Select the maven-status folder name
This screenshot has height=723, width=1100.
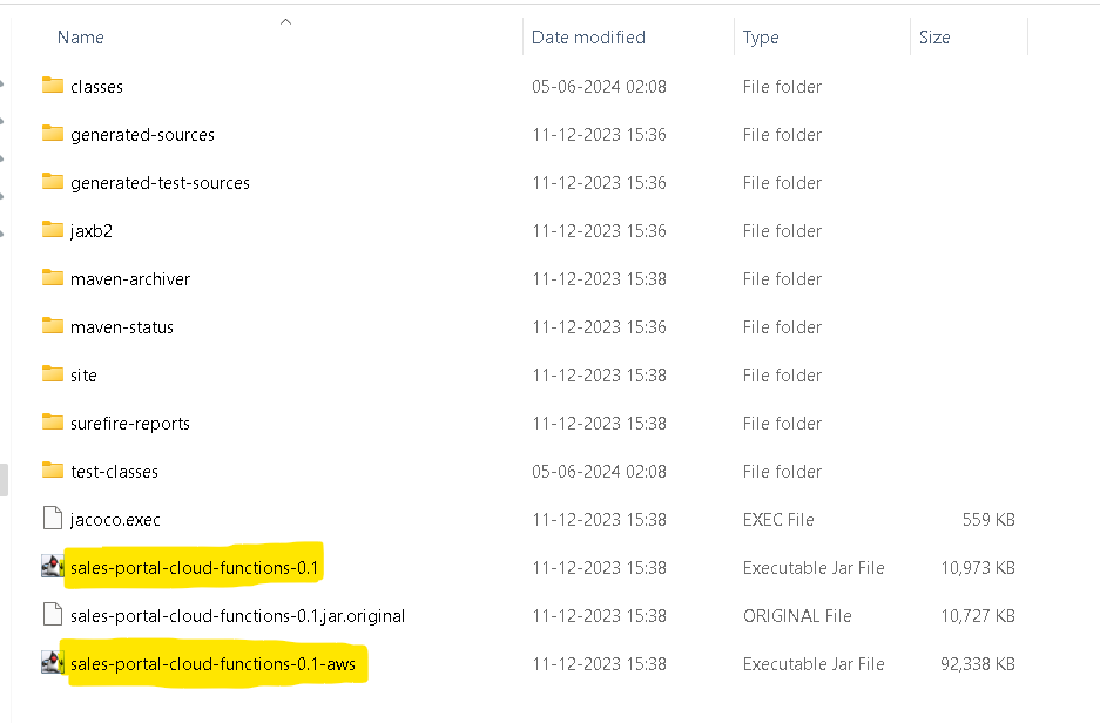(122, 327)
